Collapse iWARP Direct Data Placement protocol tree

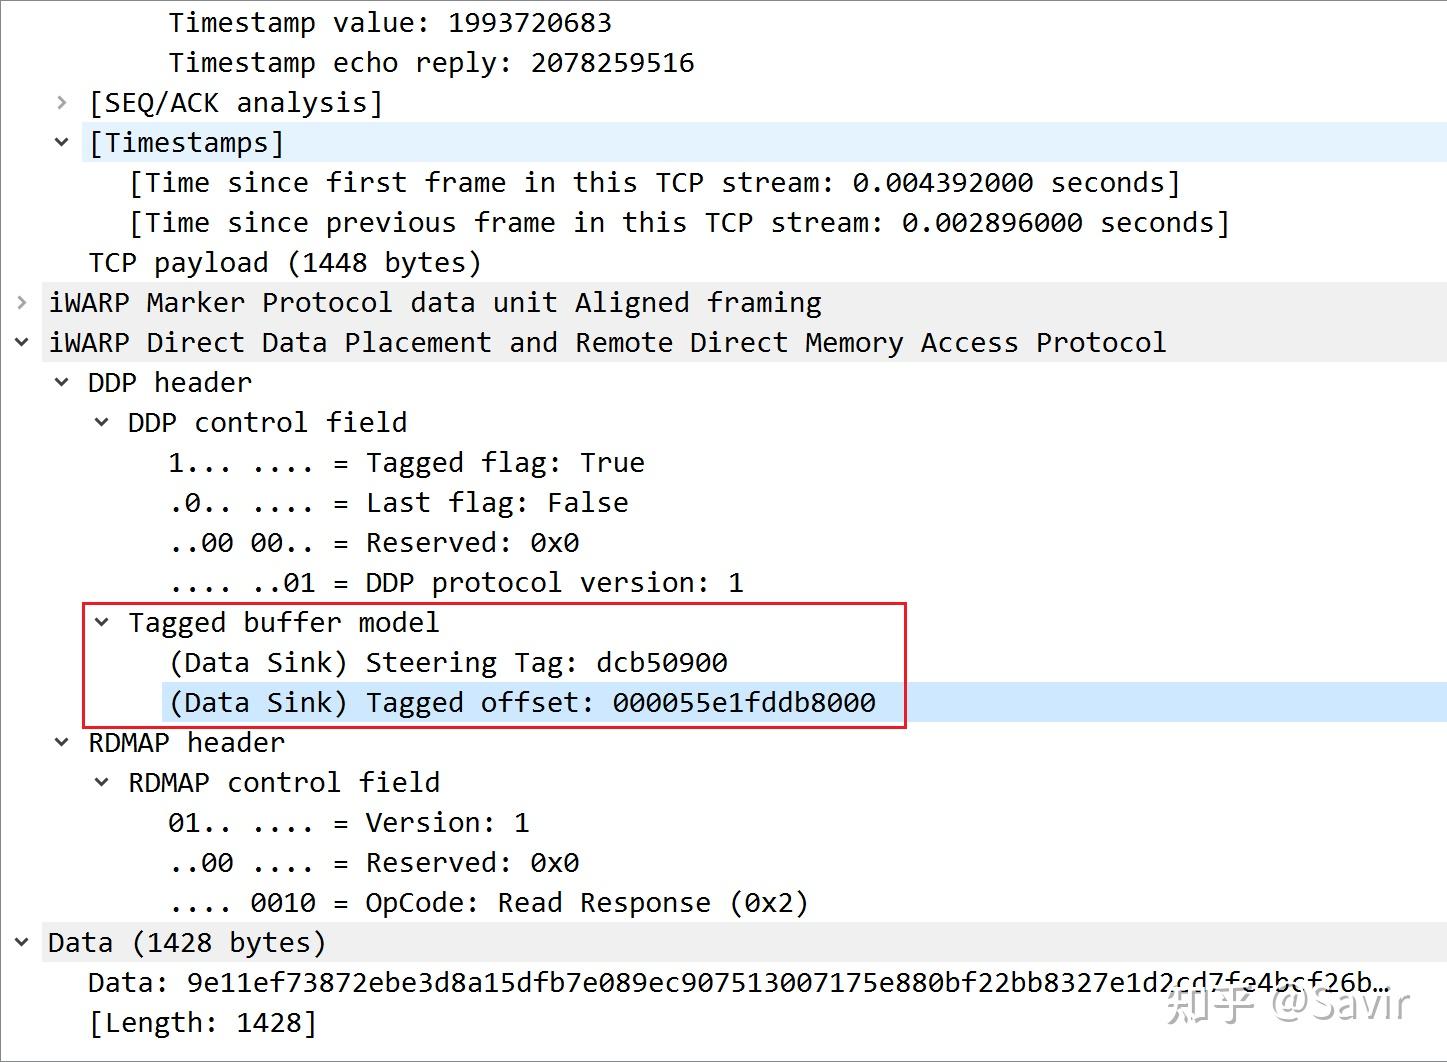click(22, 343)
